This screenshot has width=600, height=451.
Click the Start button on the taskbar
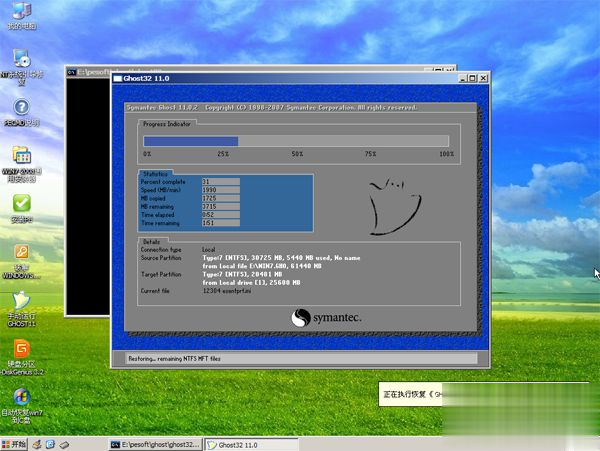(14, 444)
